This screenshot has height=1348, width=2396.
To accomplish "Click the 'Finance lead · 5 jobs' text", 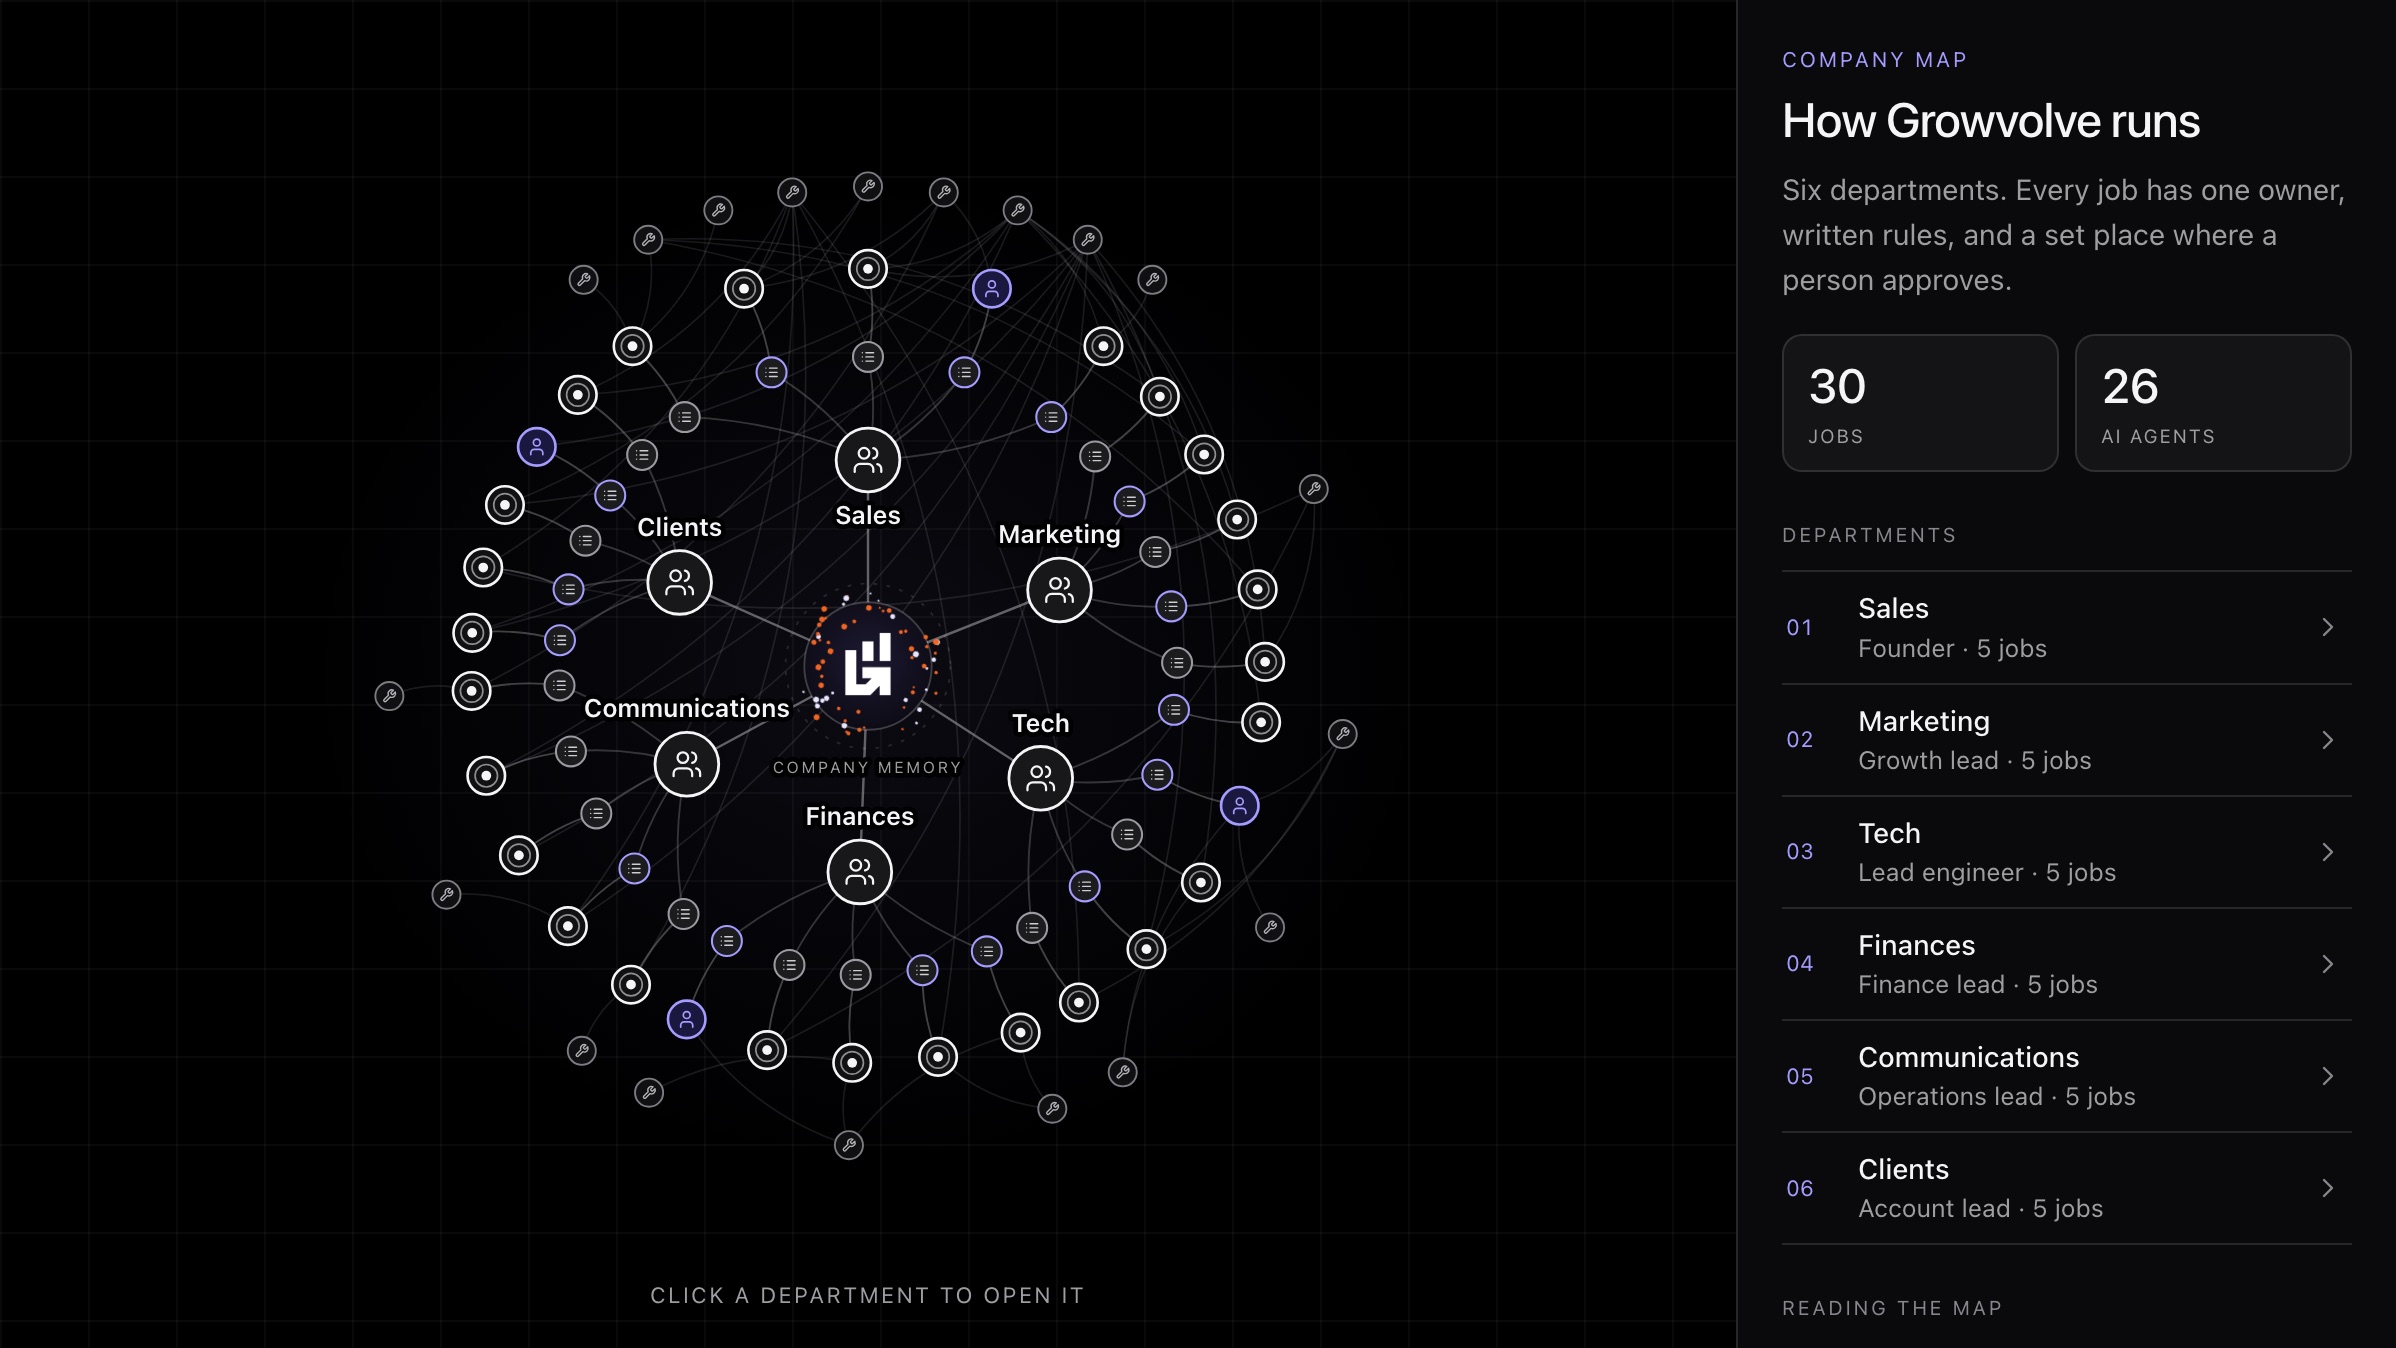I will tap(1977, 985).
